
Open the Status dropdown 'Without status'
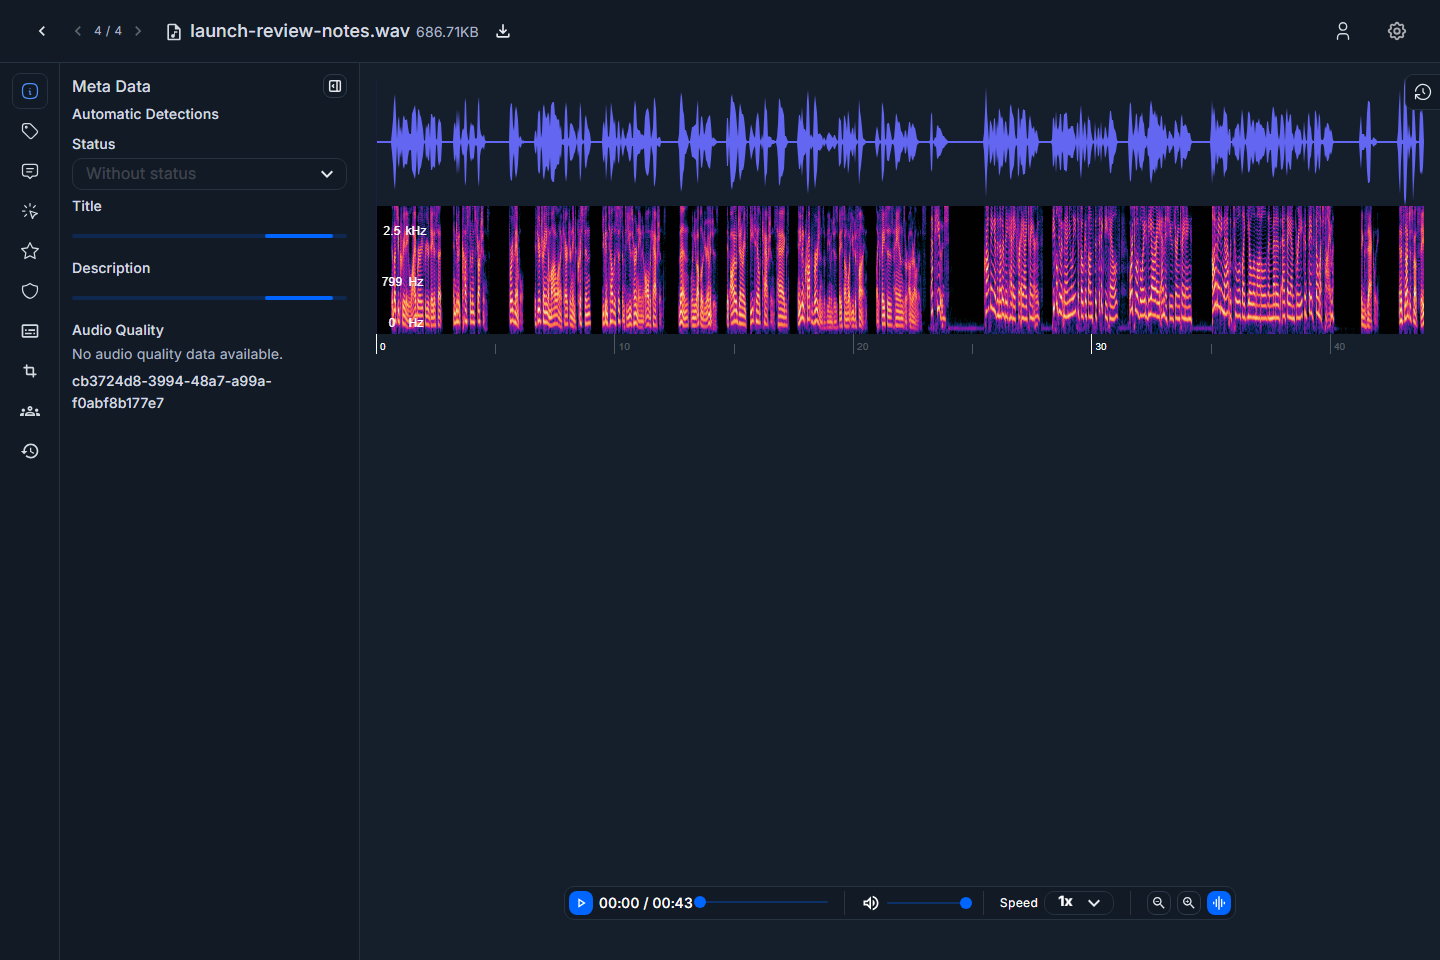coord(209,174)
